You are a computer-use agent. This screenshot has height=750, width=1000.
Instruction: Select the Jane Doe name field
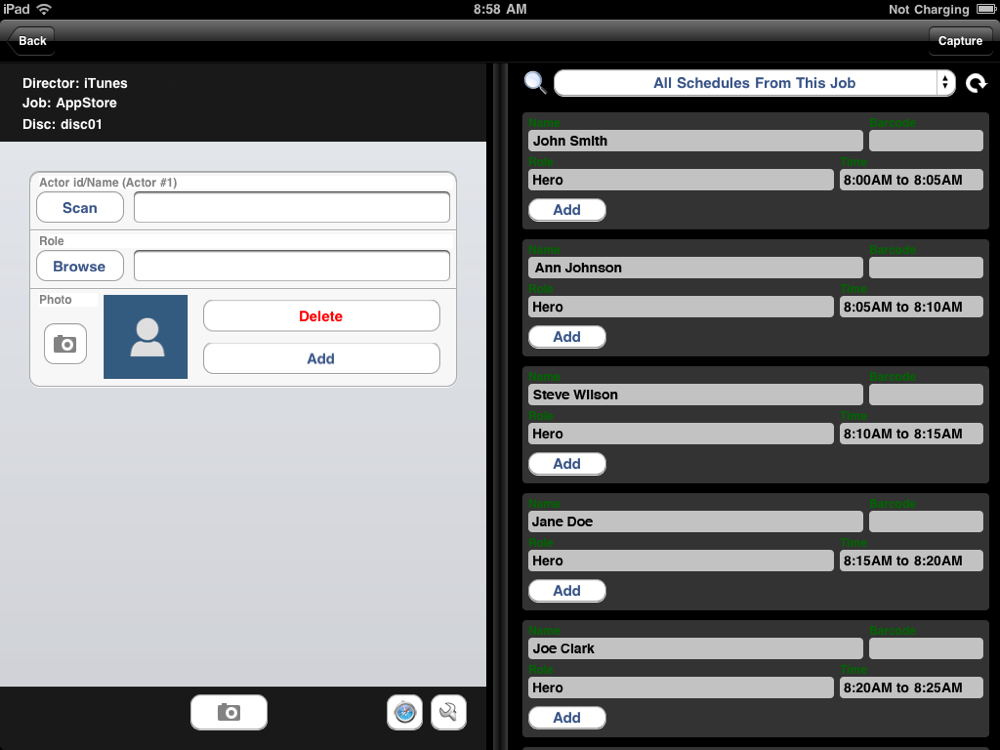[695, 522]
